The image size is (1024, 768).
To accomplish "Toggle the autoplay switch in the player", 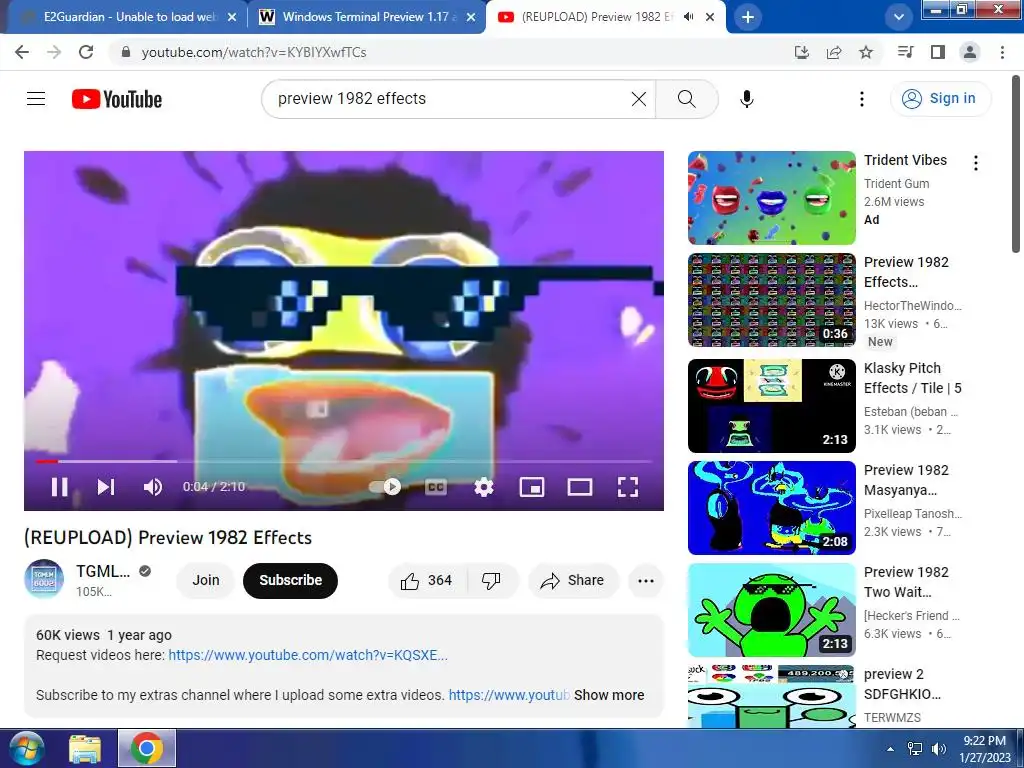I will tap(385, 487).
